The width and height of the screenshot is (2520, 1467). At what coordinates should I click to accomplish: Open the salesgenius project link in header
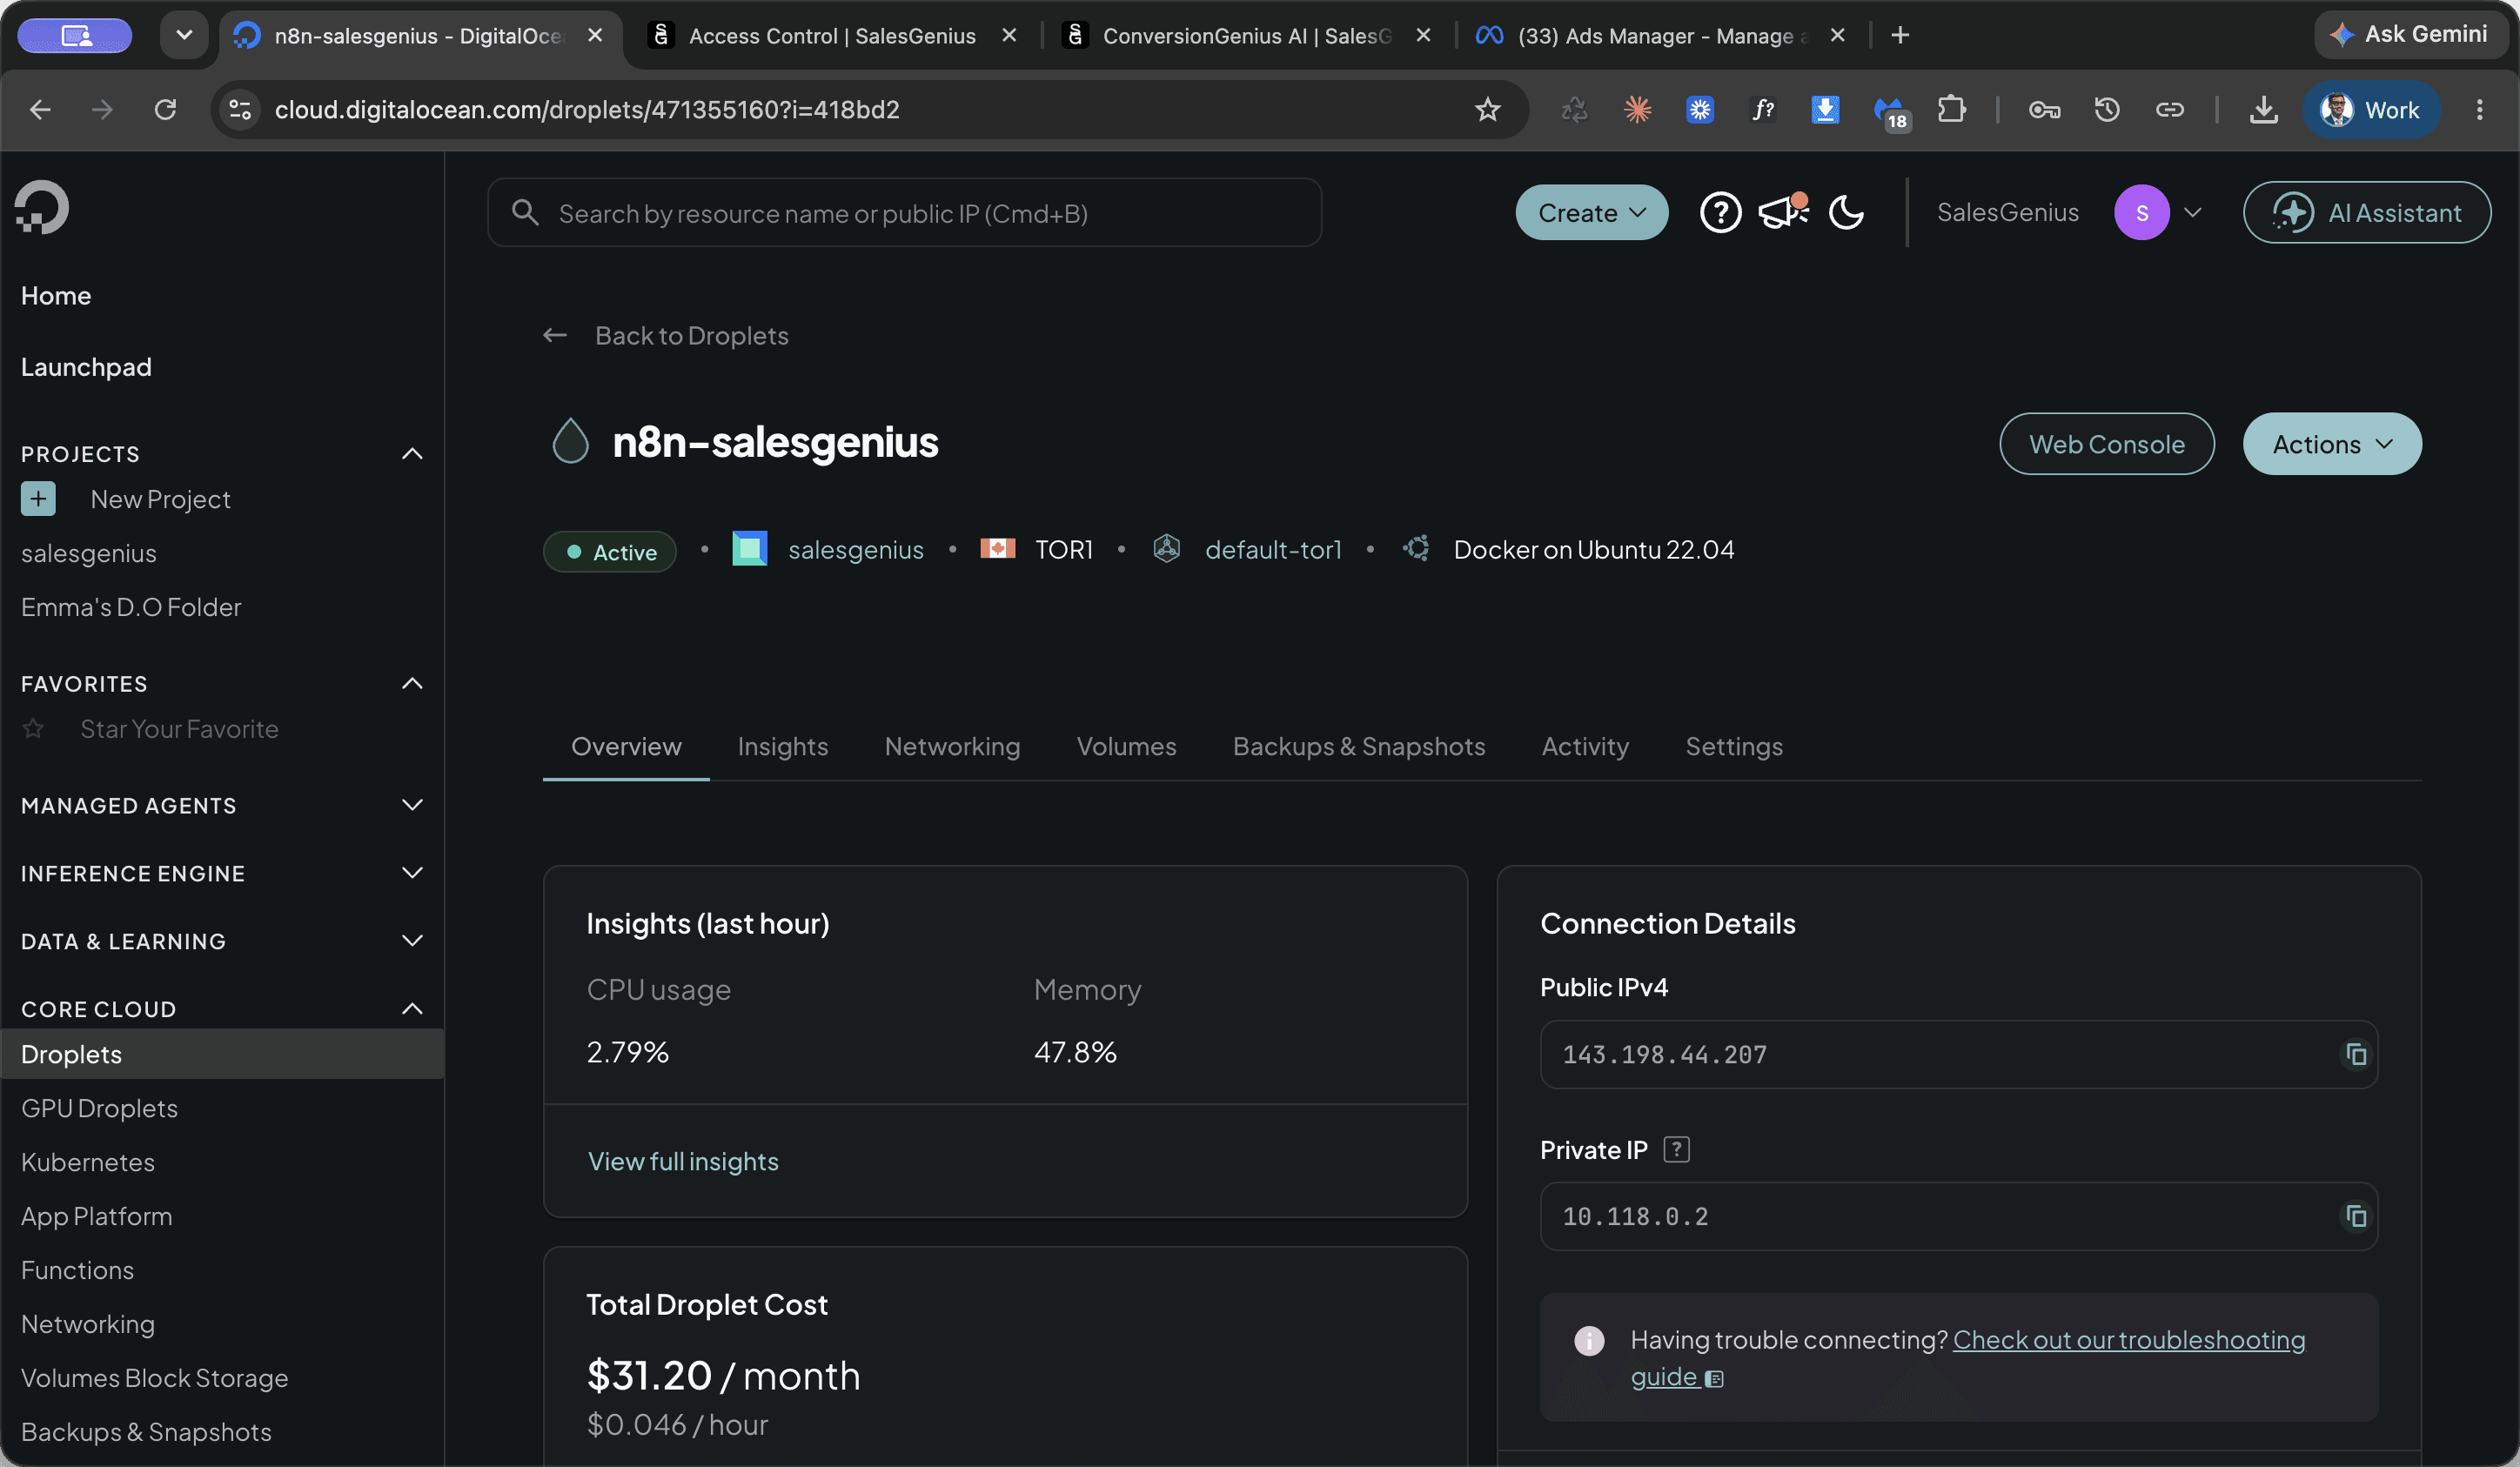855,550
